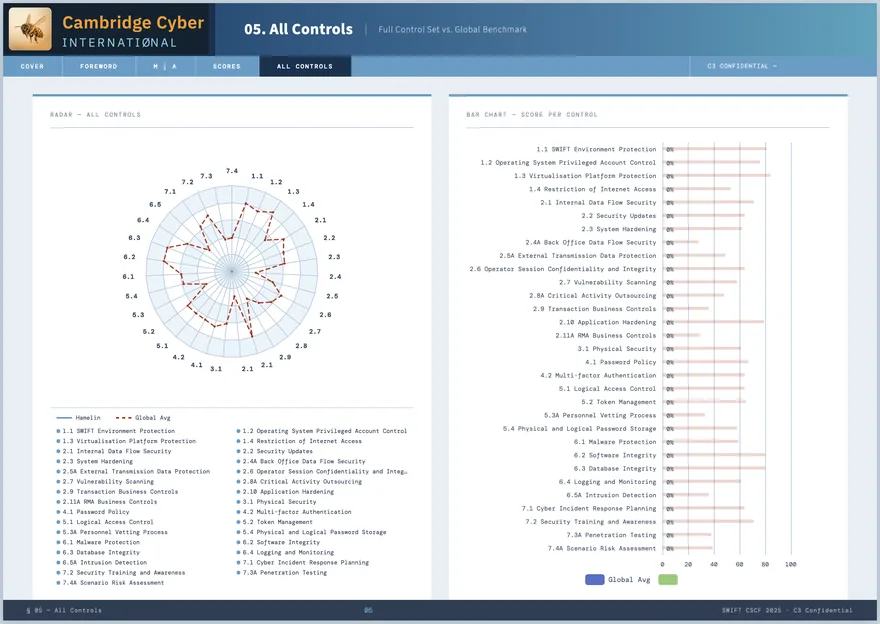The width and height of the screenshot is (880, 624).
Task: Go to the Scores tab
Action: [227, 66]
